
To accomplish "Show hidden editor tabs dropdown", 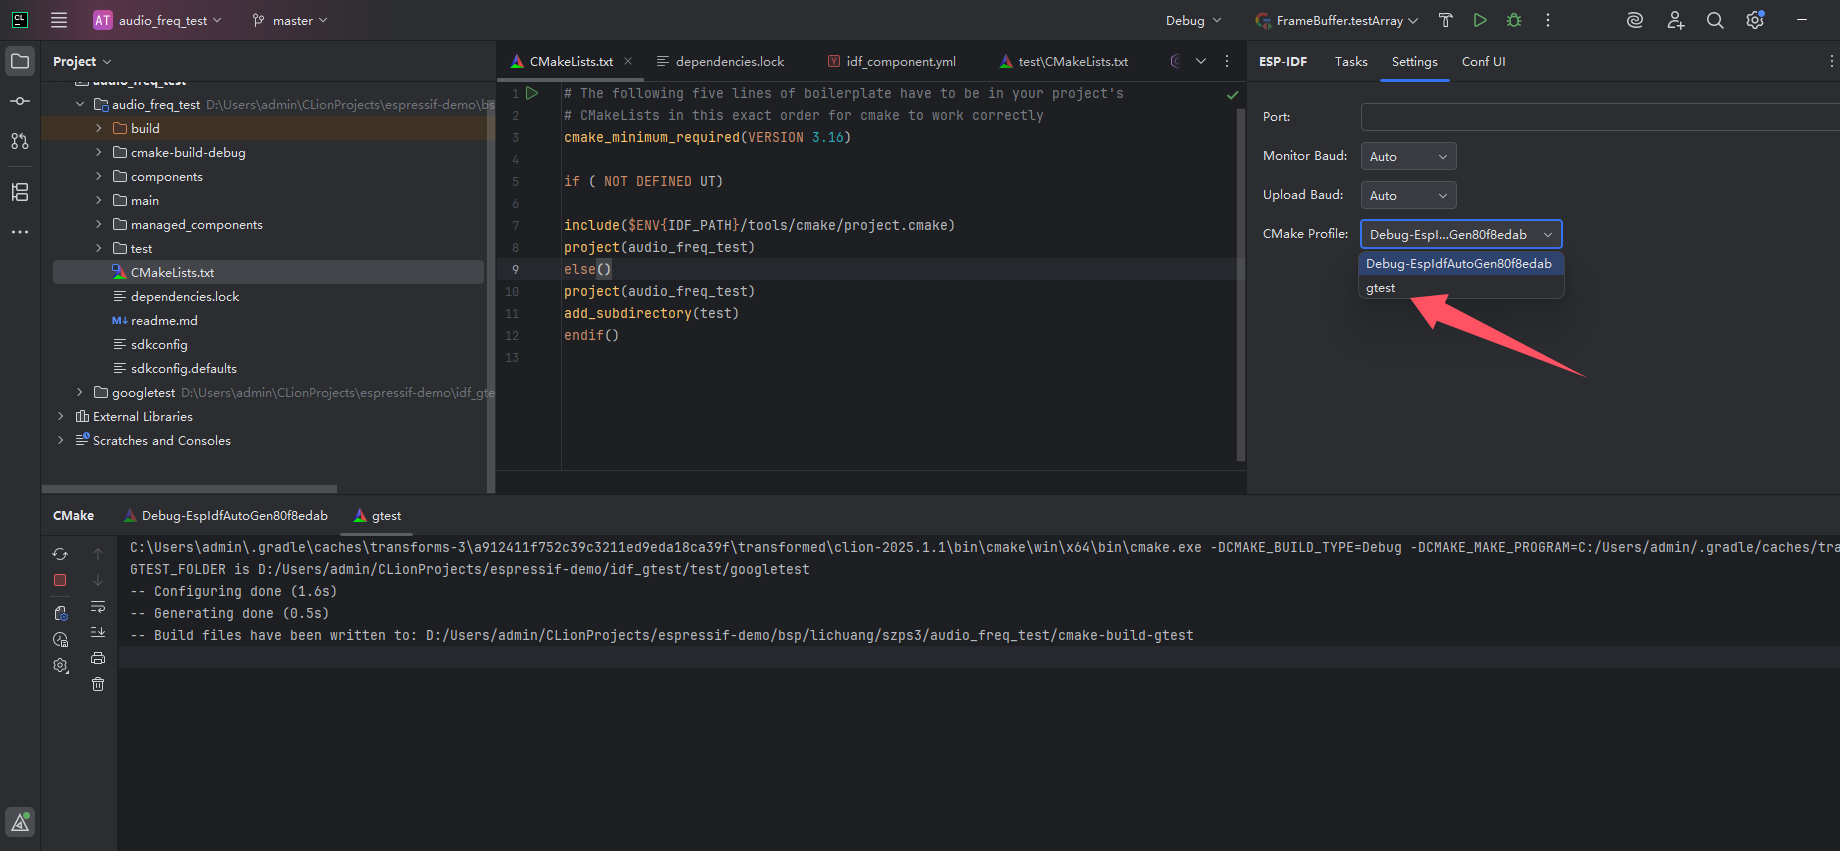I will 1201,61.
